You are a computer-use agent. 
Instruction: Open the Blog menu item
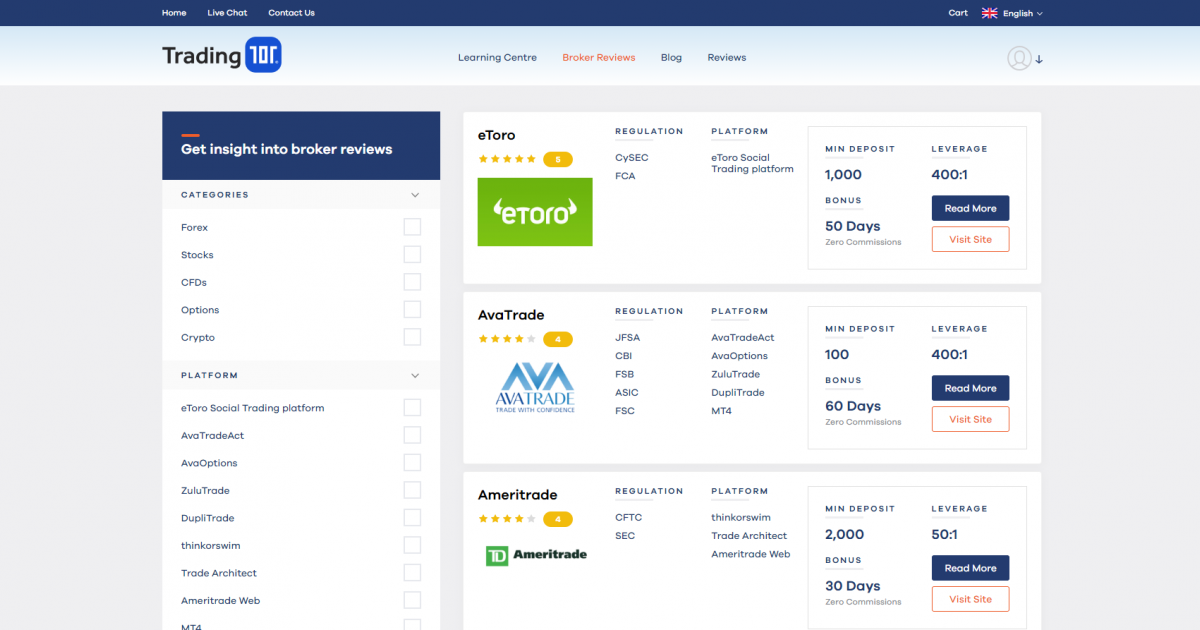[x=671, y=58]
